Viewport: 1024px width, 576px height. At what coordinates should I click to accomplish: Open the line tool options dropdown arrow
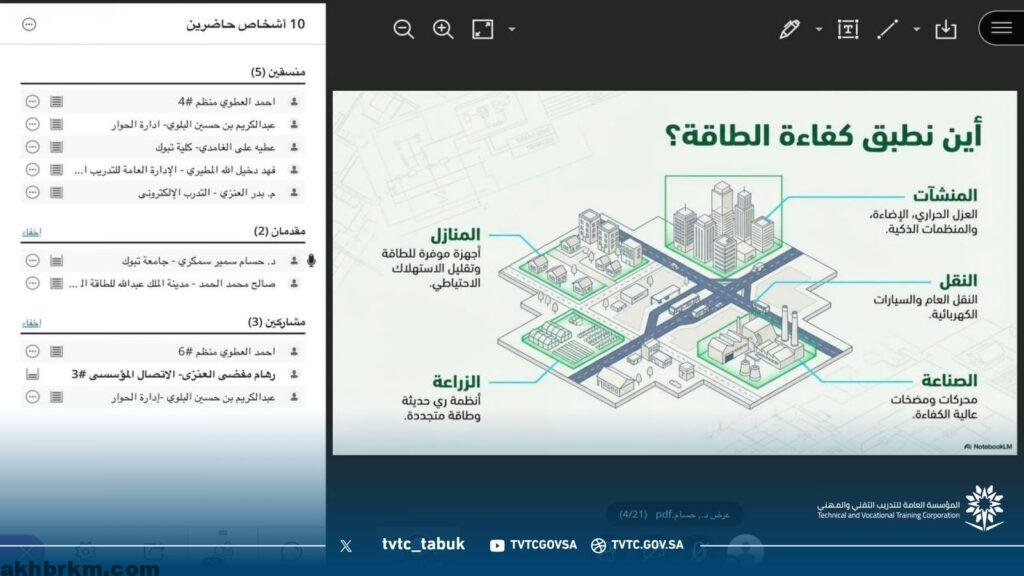click(x=916, y=29)
